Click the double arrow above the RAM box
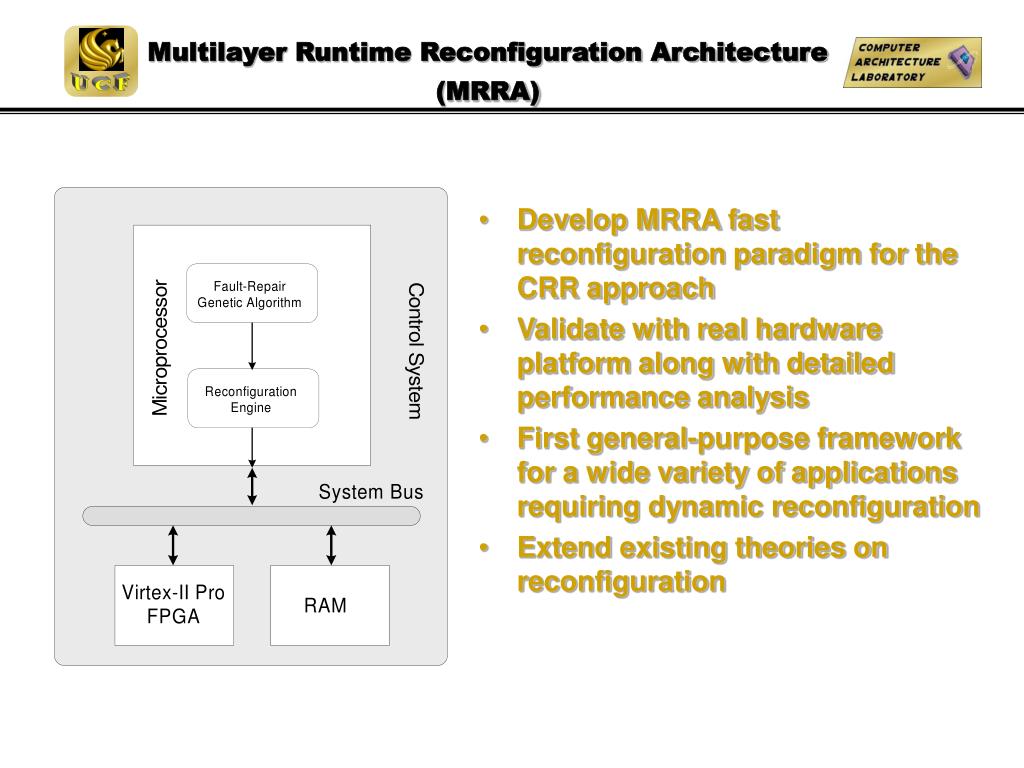Screen dimensions: 1024x768 [x=331, y=545]
